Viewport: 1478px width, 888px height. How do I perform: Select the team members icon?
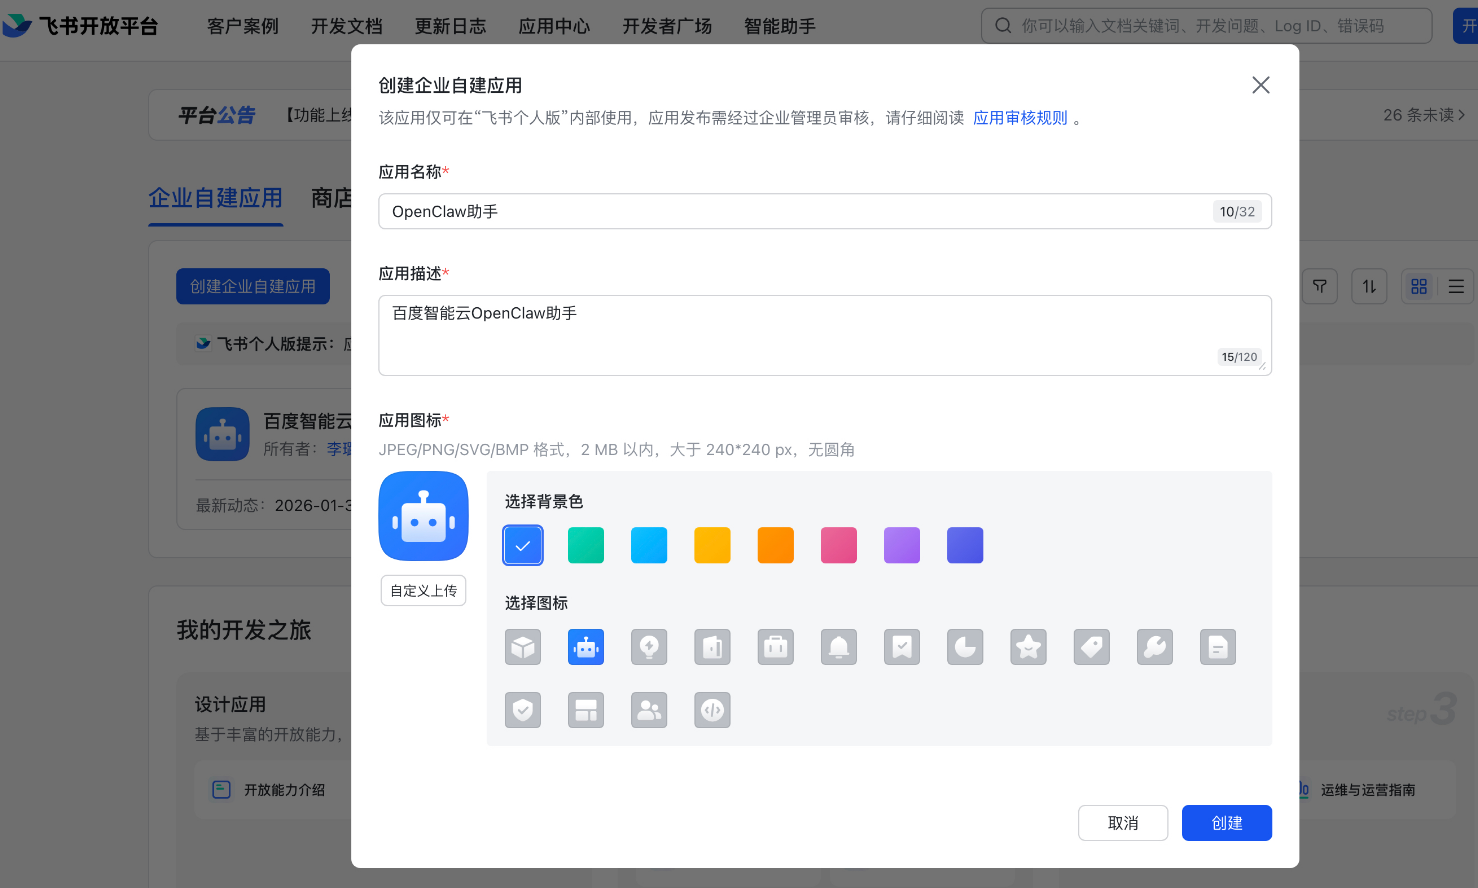pos(649,710)
